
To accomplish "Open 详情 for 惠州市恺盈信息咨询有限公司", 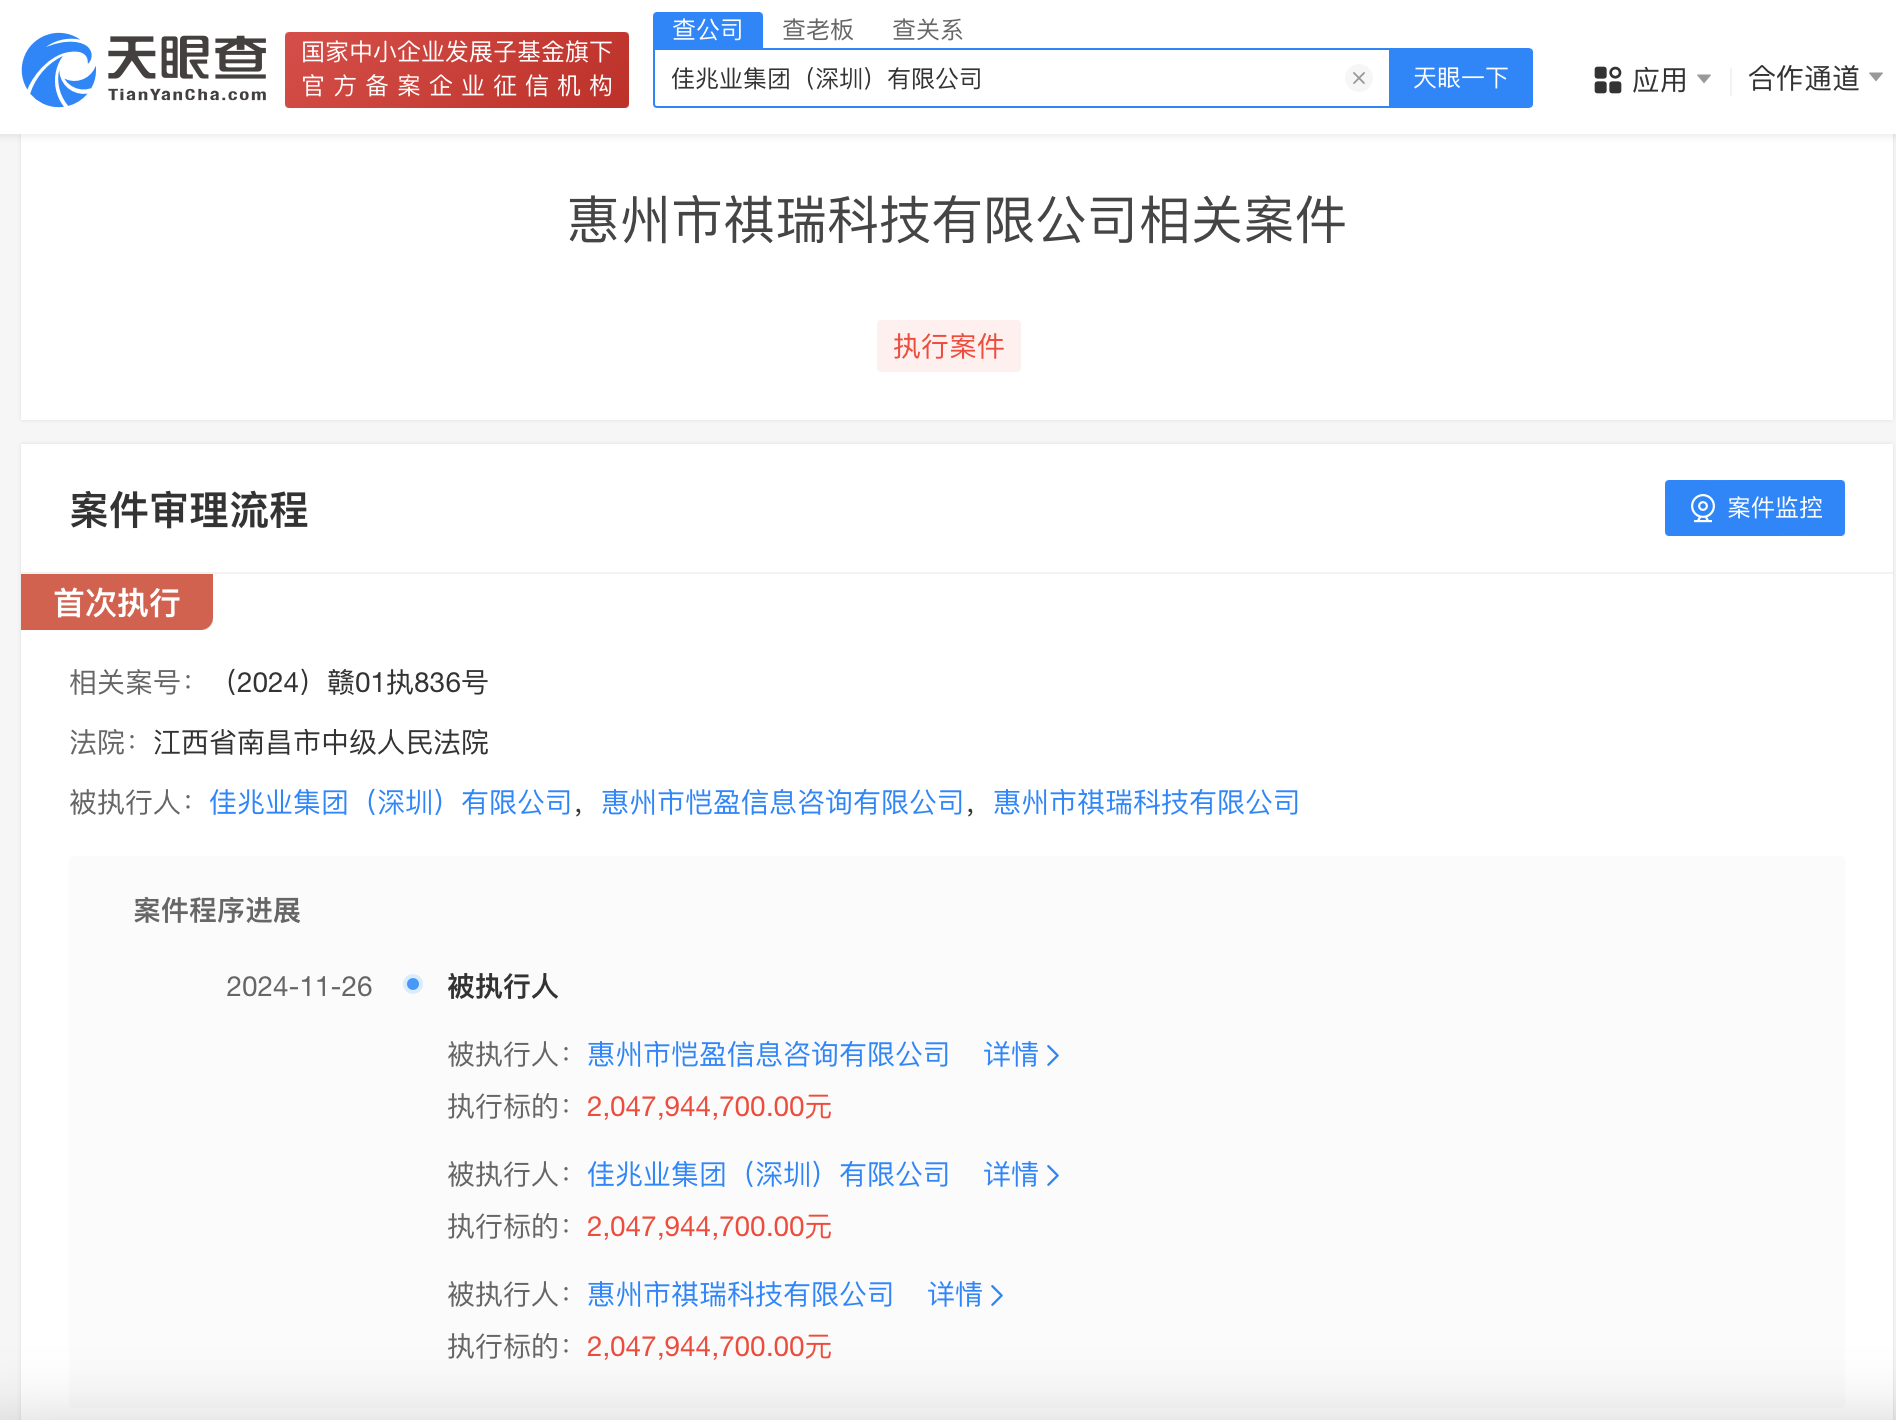I will pos(1021,1055).
